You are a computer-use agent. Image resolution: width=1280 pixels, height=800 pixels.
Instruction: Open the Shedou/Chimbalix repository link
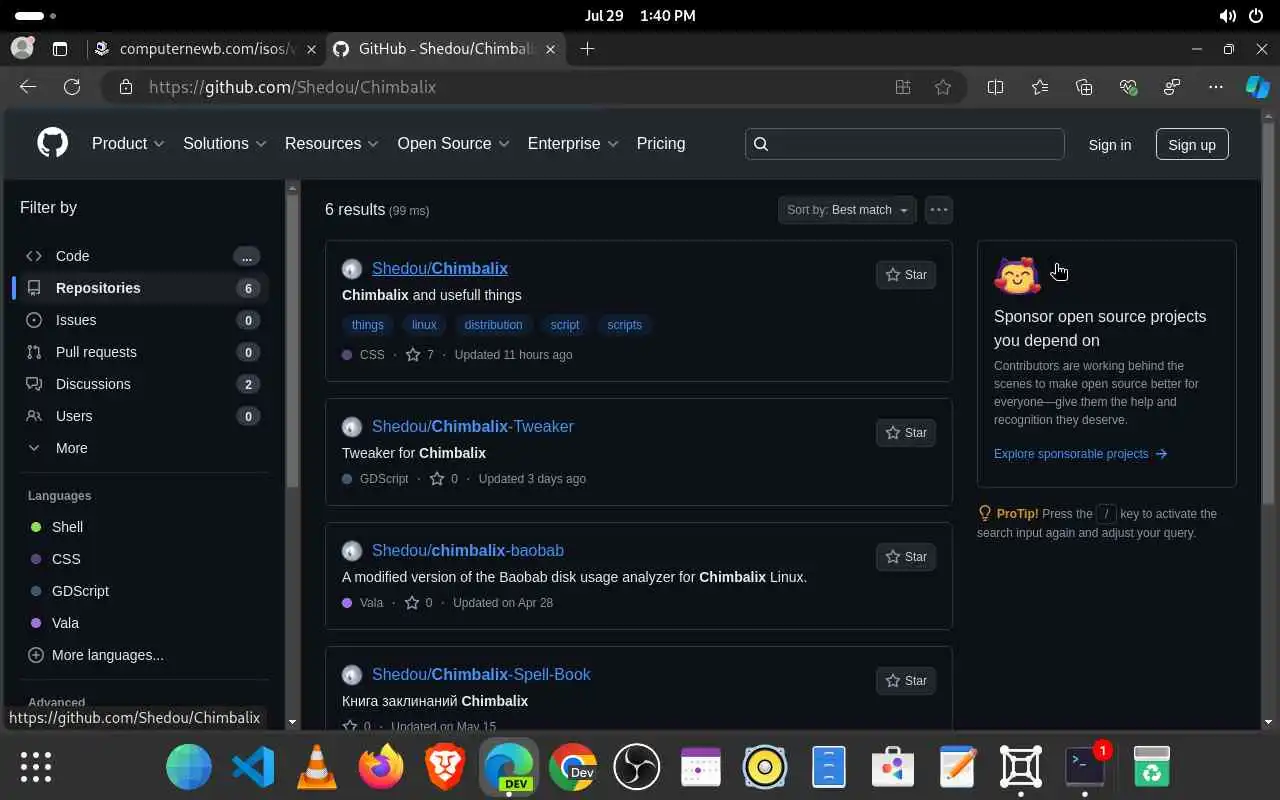pyautogui.click(x=440, y=268)
